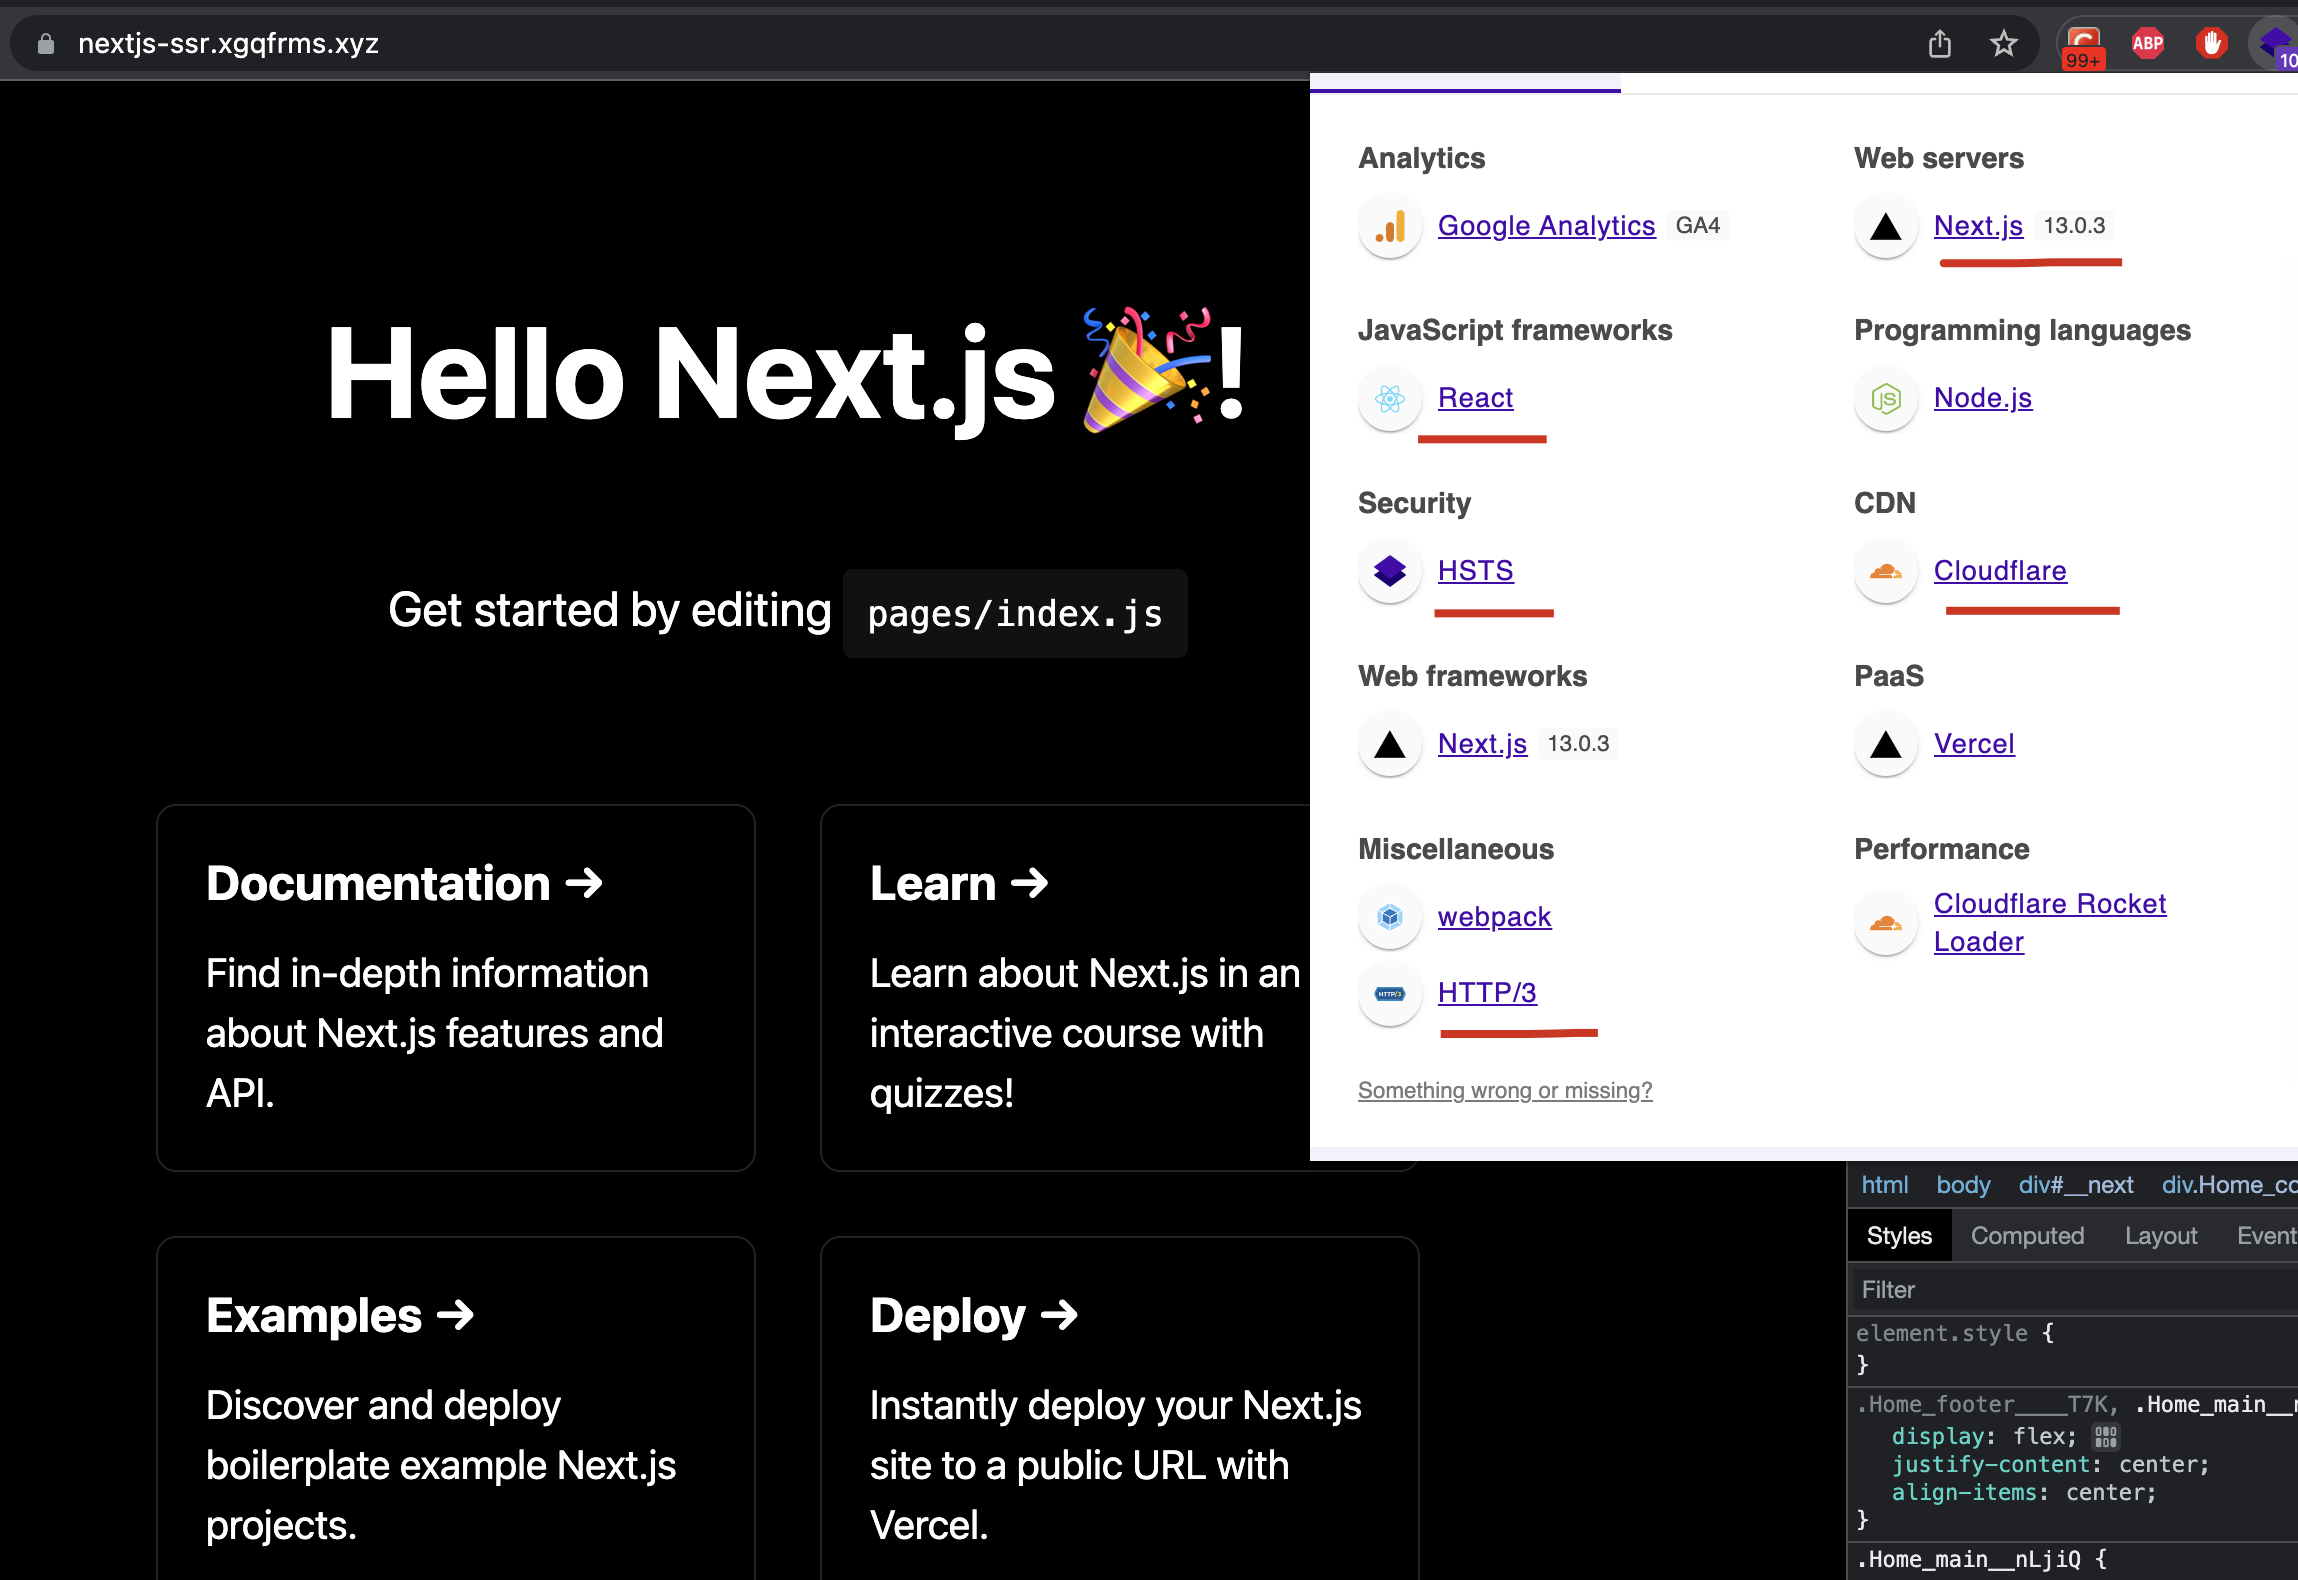Screen dimensions: 2298x1580
Task: Switch to the Styles tab in DevTools
Action: tap(1899, 1236)
